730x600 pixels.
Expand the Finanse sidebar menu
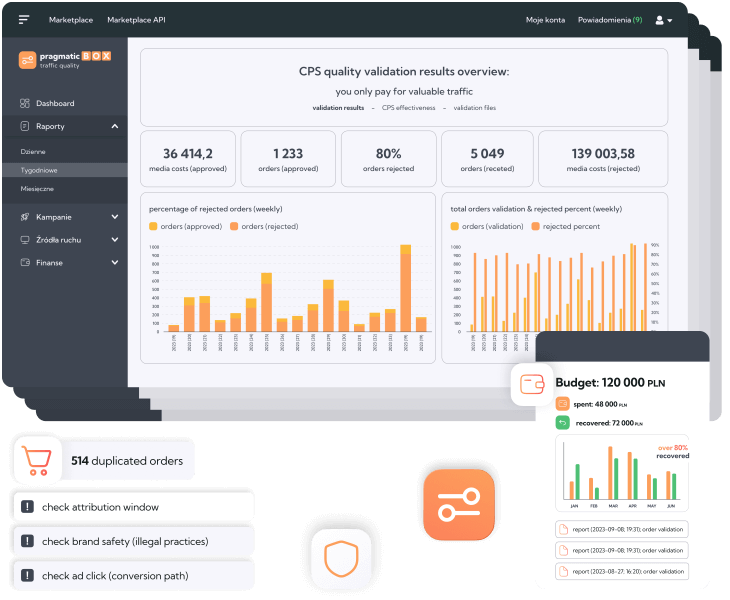[115, 263]
